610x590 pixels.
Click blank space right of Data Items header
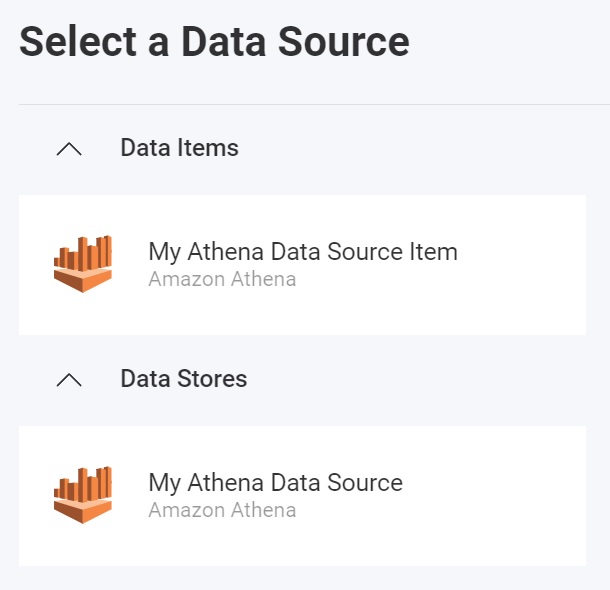[x=420, y=149]
